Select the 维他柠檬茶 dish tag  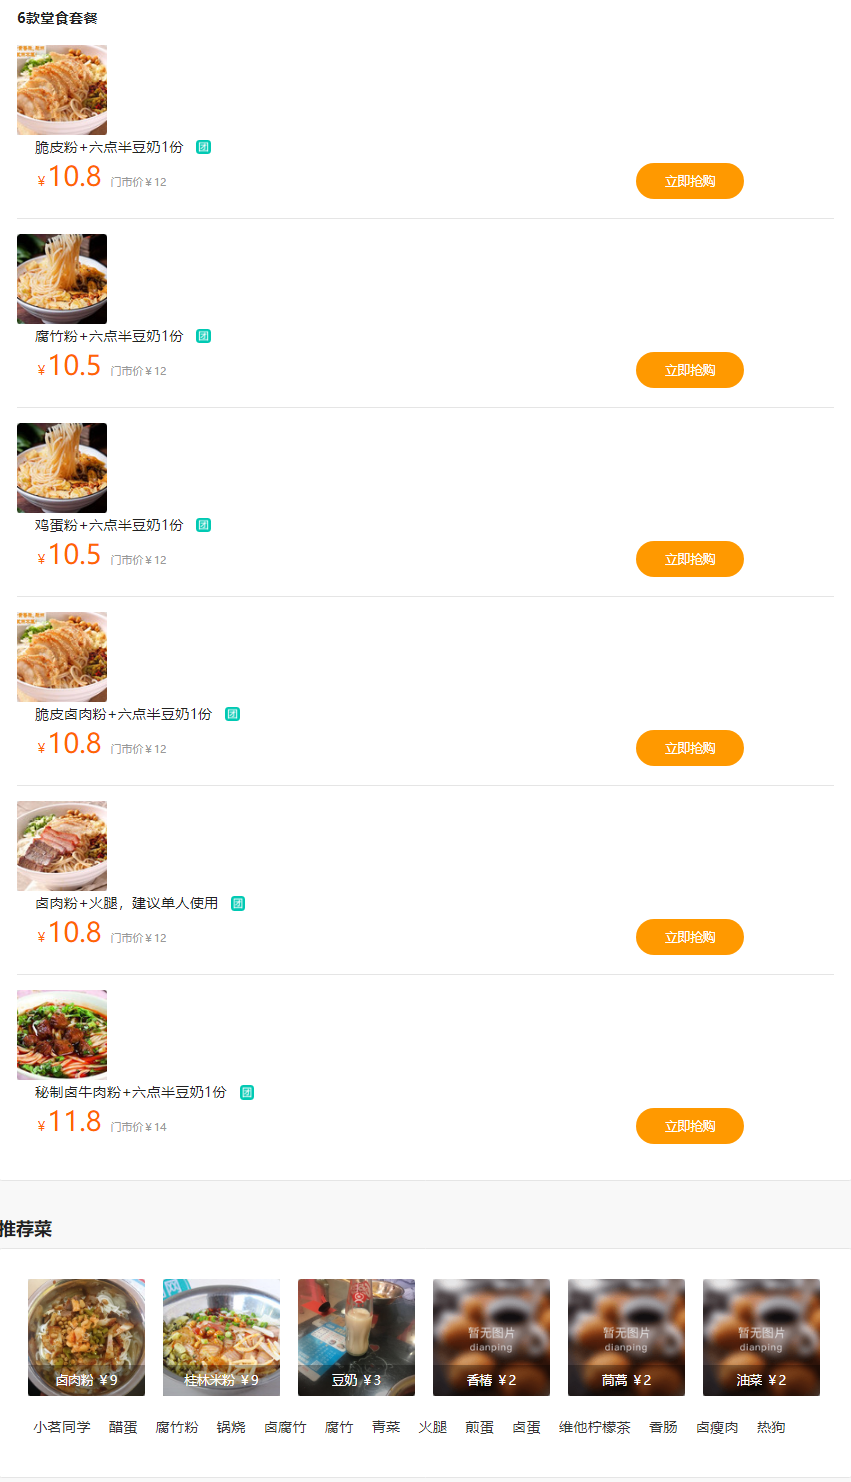(595, 1427)
